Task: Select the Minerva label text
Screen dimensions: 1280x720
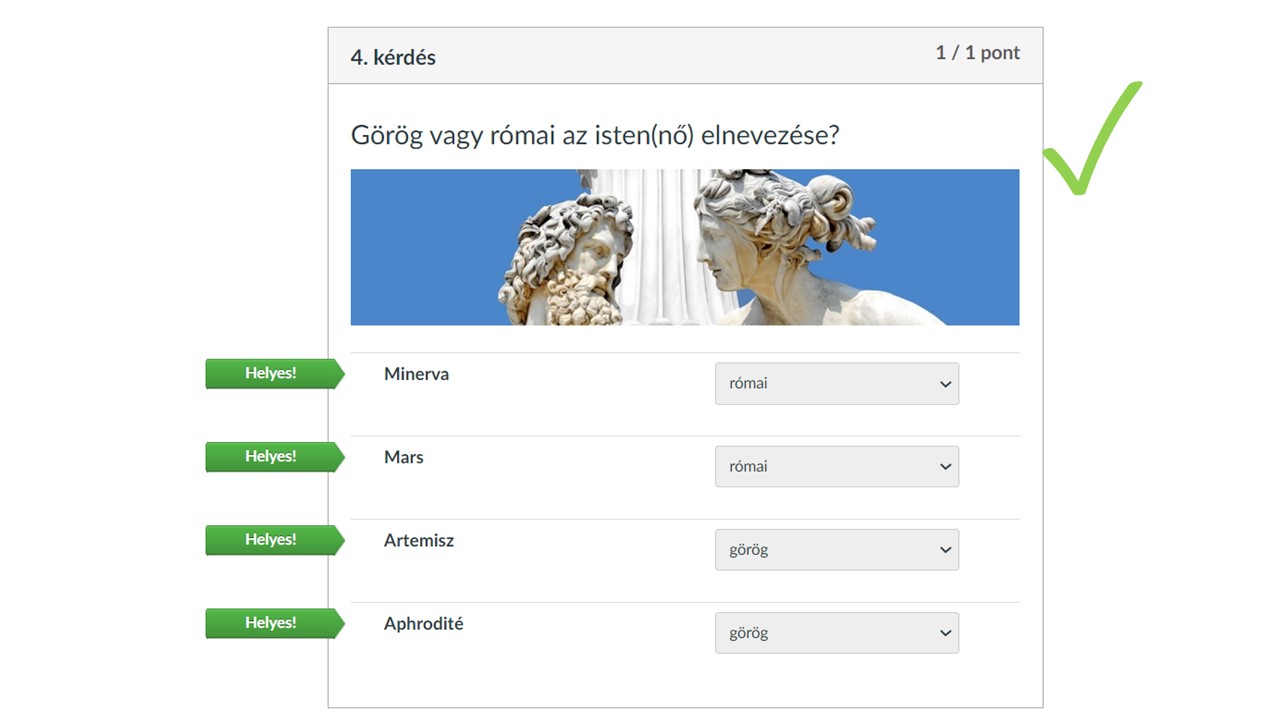Action: tap(416, 374)
